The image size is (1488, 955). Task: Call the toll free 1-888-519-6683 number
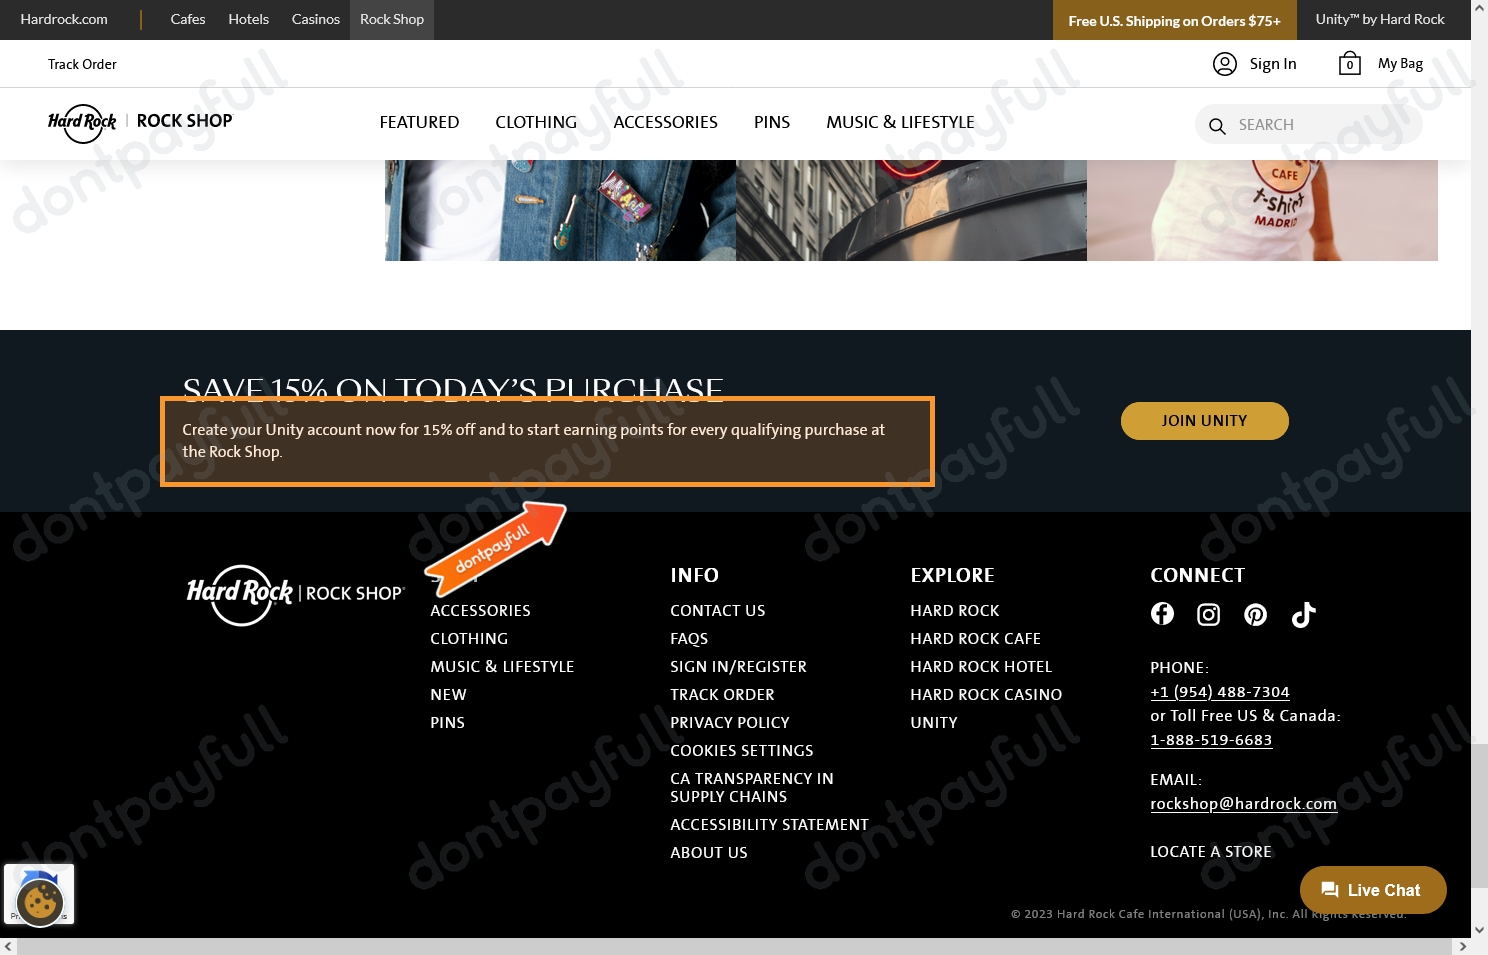coord(1211,739)
